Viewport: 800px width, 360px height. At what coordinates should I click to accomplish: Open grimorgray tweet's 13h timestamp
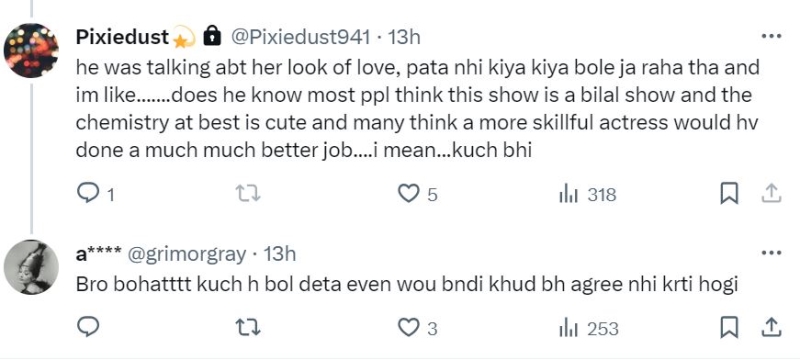pyautogui.click(x=279, y=253)
